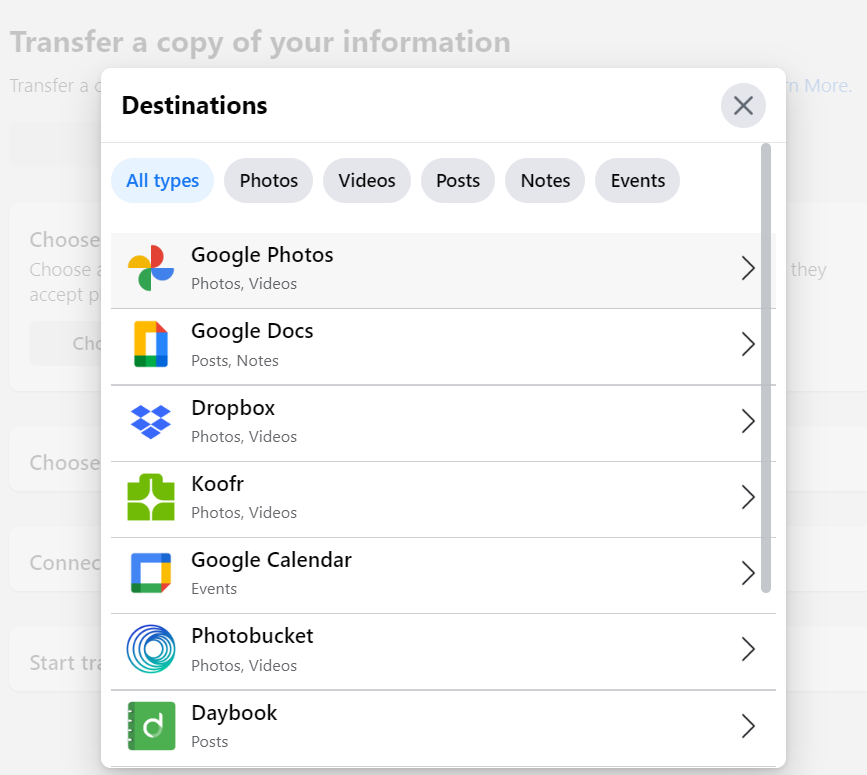Click the Photobucket swirl icon
This screenshot has width=867, height=775.
[151, 649]
